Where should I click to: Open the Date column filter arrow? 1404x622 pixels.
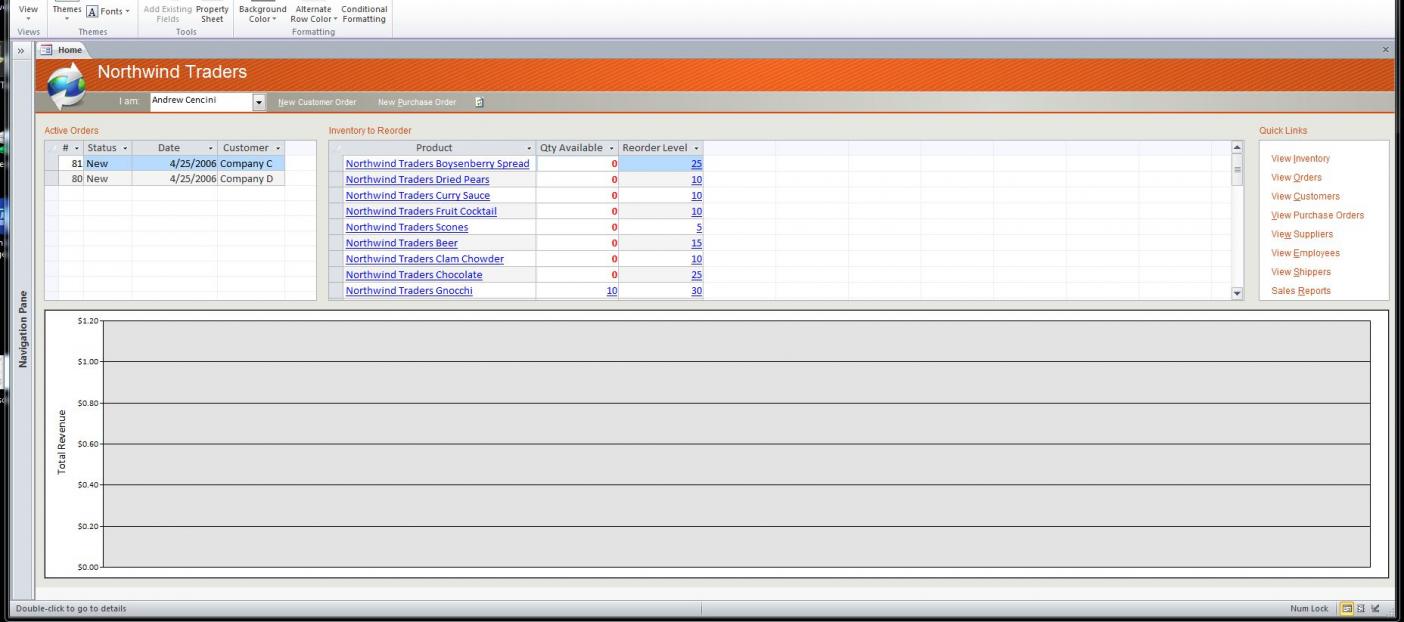211,148
